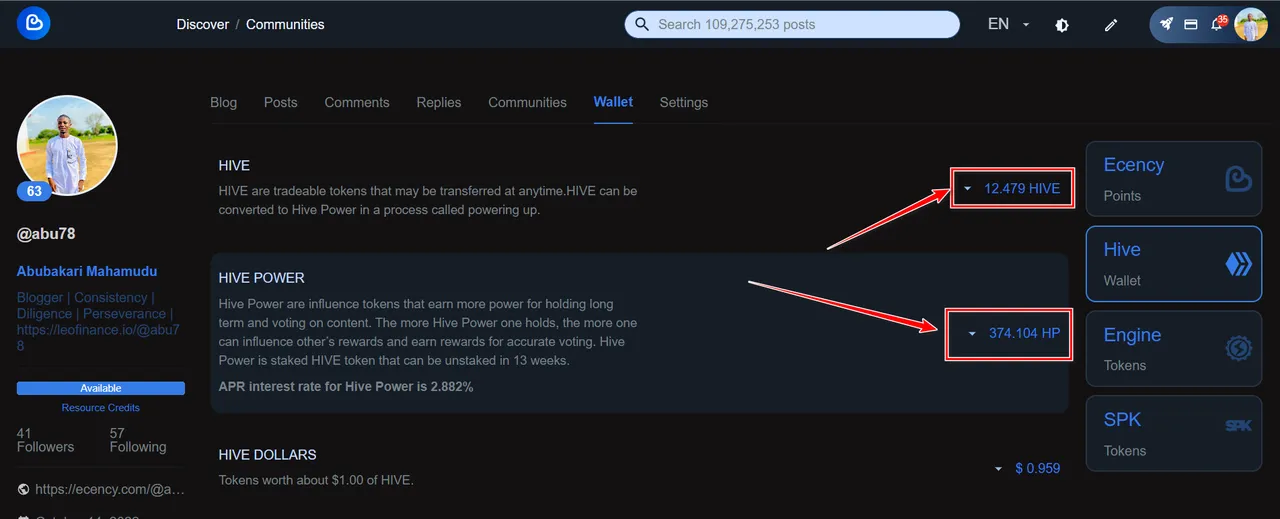Toggle dark/light theme icon

[x=1062, y=25]
